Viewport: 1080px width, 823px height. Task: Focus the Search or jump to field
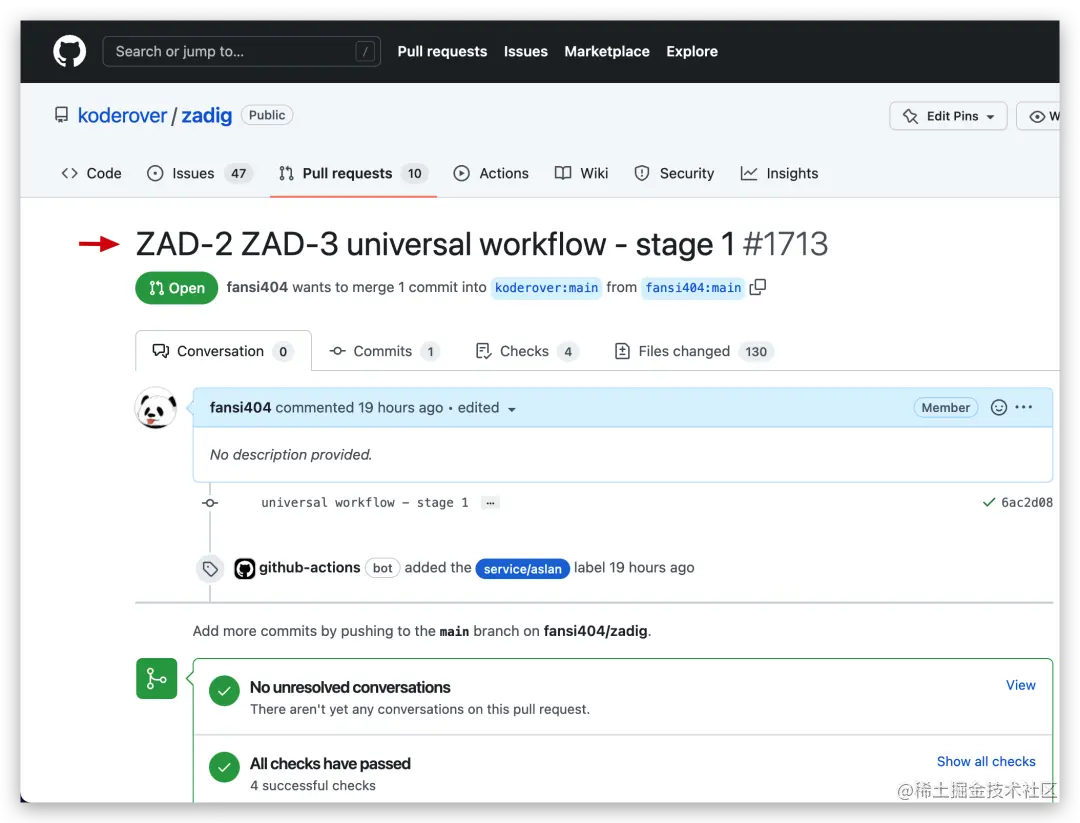(241, 52)
